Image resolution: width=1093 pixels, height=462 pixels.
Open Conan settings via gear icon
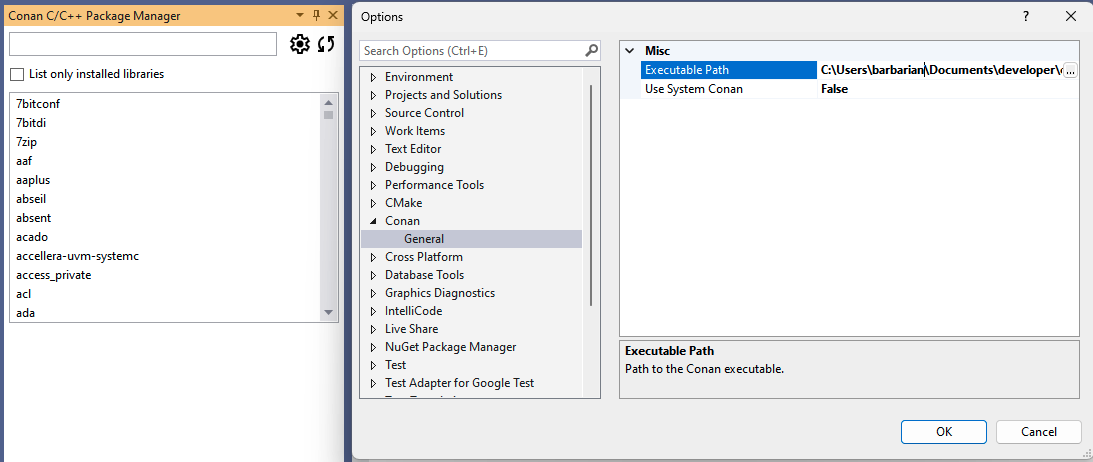click(x=299, y=44)
